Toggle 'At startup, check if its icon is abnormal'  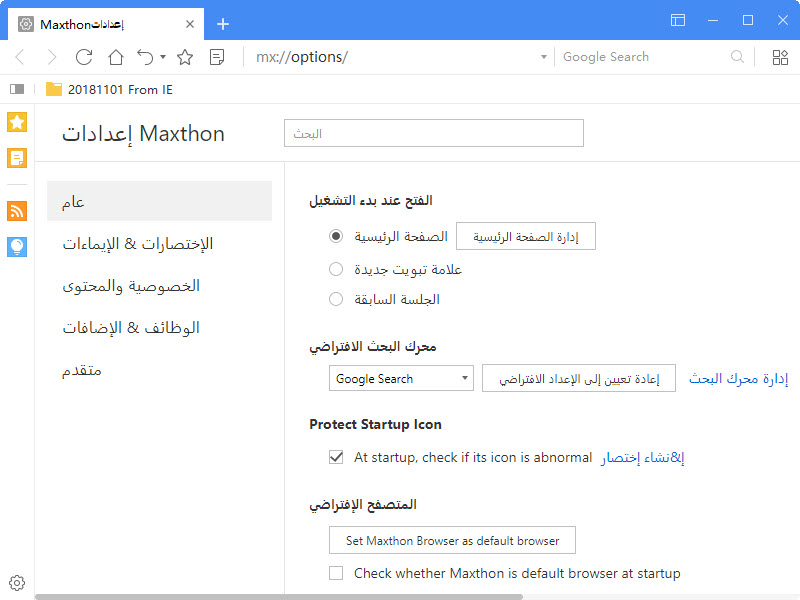click(336, 457)
